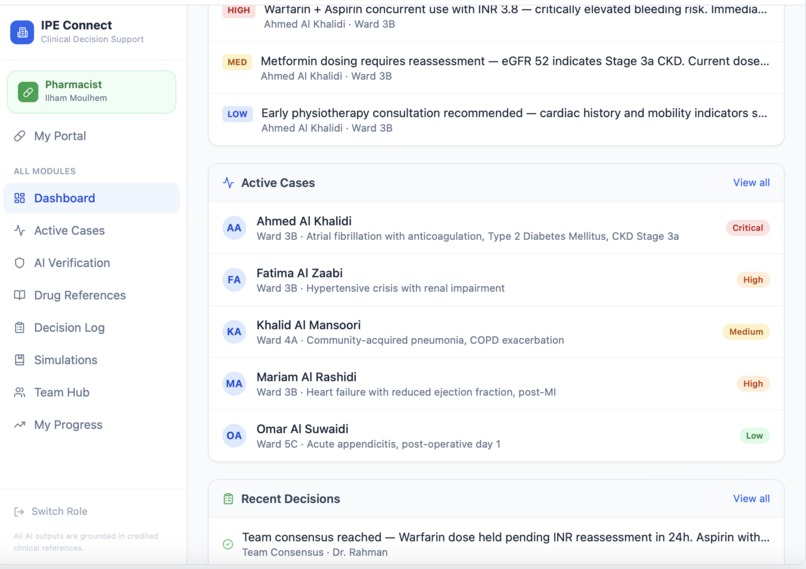Click the HIGH tag on the Warfarin alert
Image resolution: width=806 pixels, height=569 pixels.
coord(239,10)
